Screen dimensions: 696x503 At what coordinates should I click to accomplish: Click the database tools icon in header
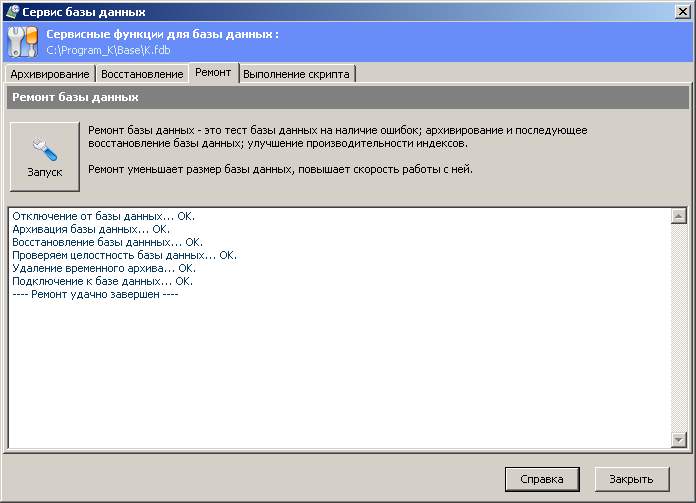pyautogui.click(x=22, y=41)
